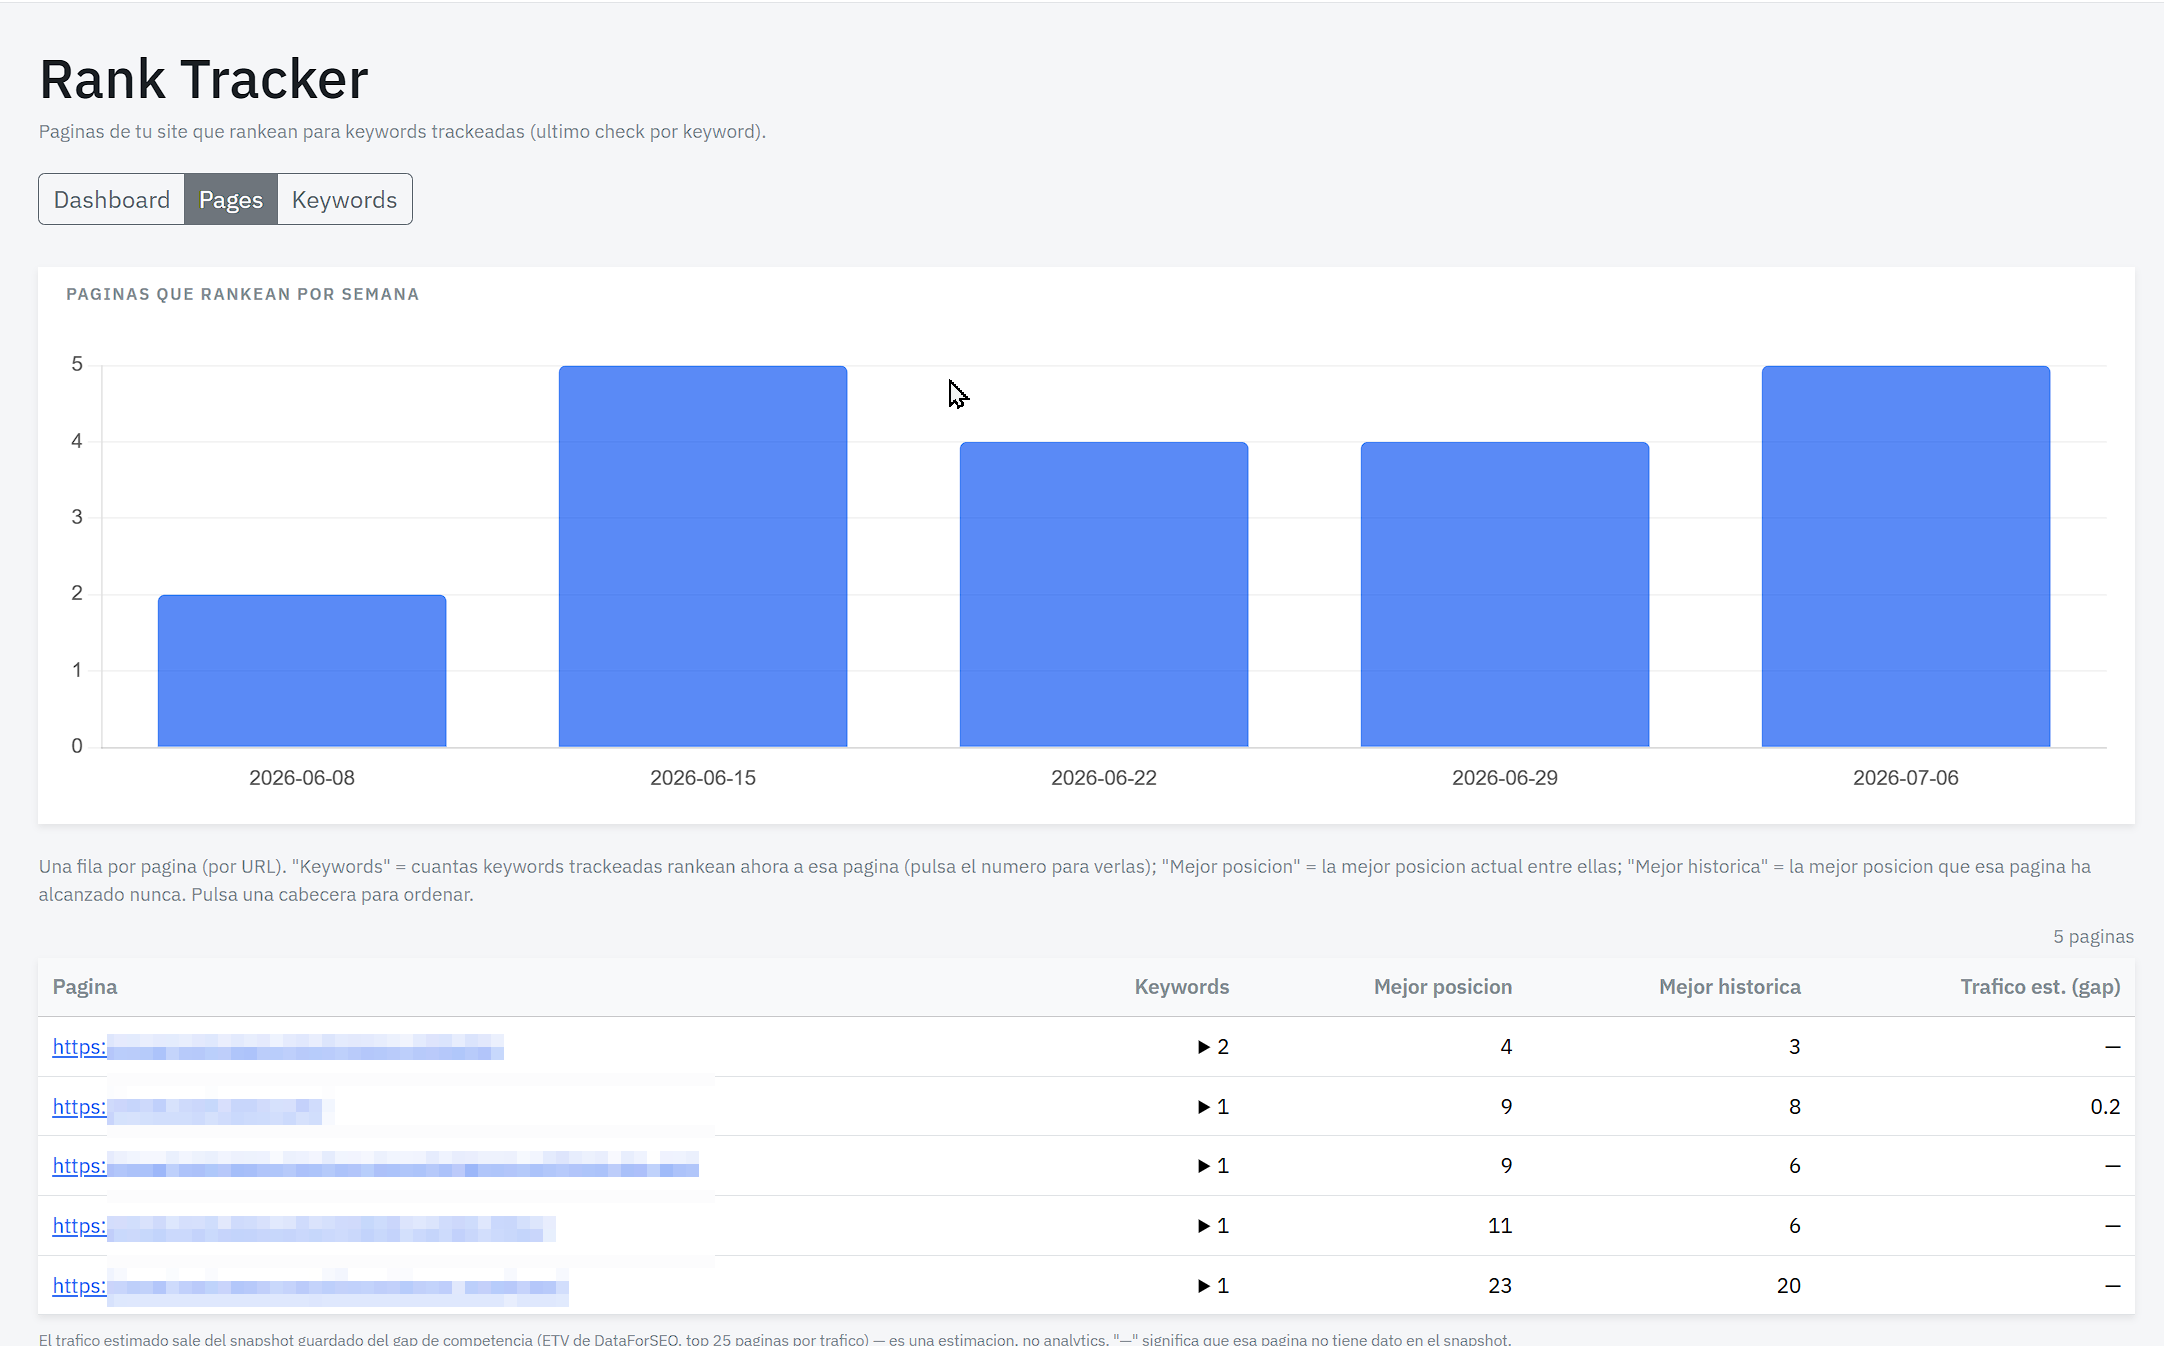This screenshot has height=1346, width=2164.
Task: Click the 2026-06-22 chart bar
Action: point(1104,594)
